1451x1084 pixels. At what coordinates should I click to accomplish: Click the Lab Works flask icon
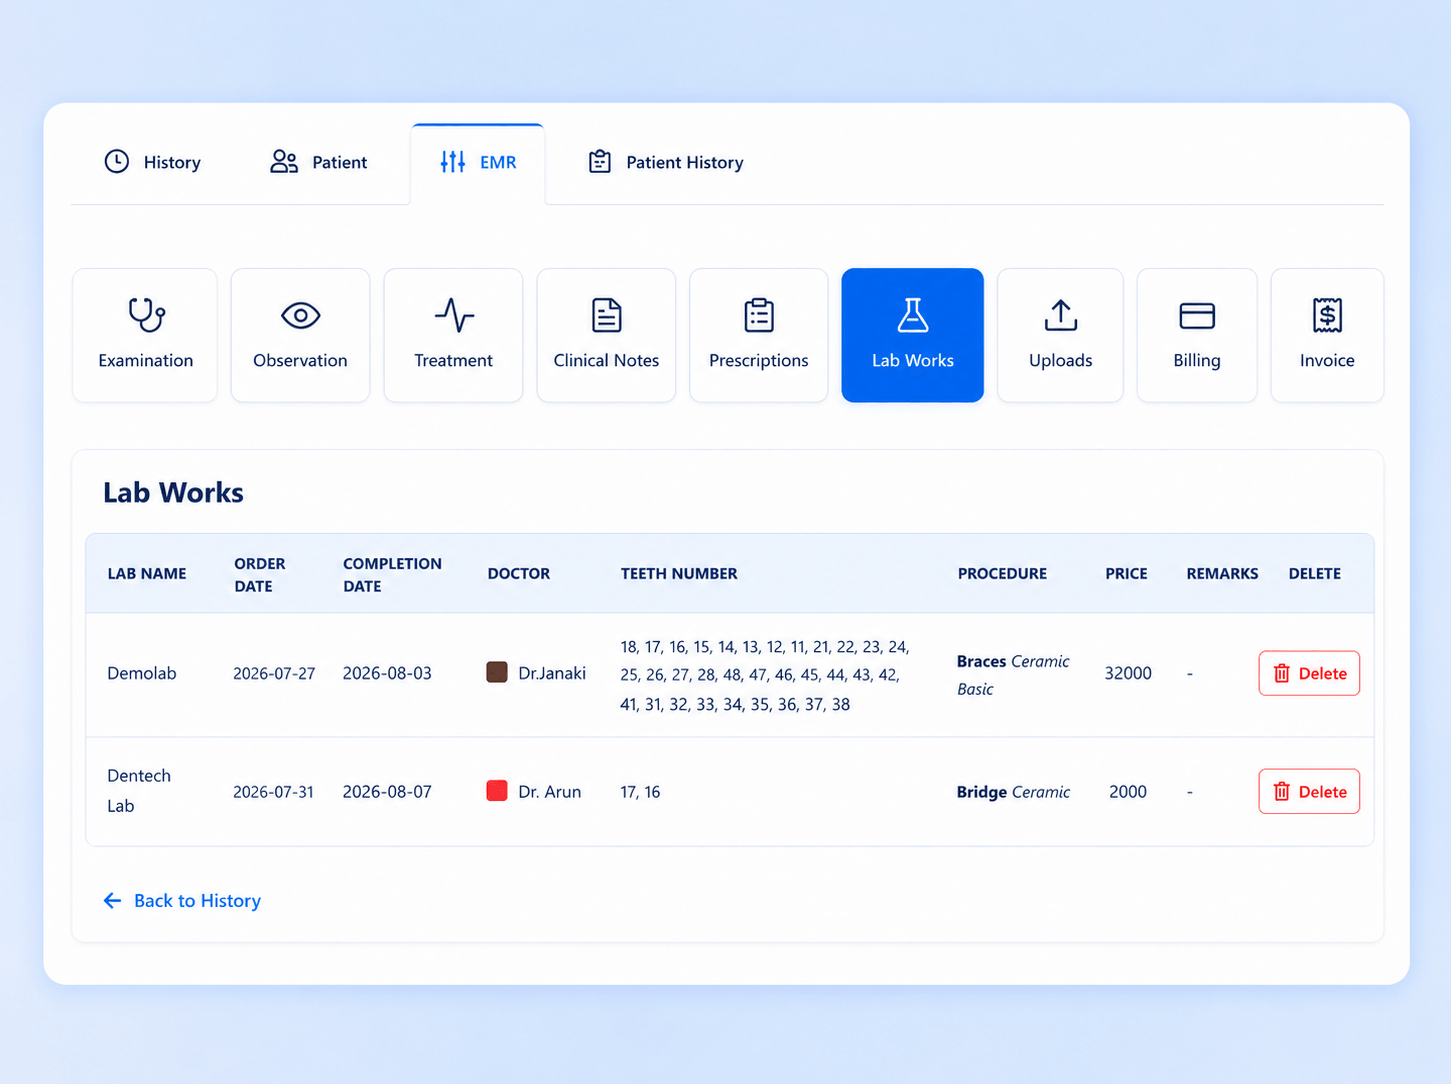(913, 315)
